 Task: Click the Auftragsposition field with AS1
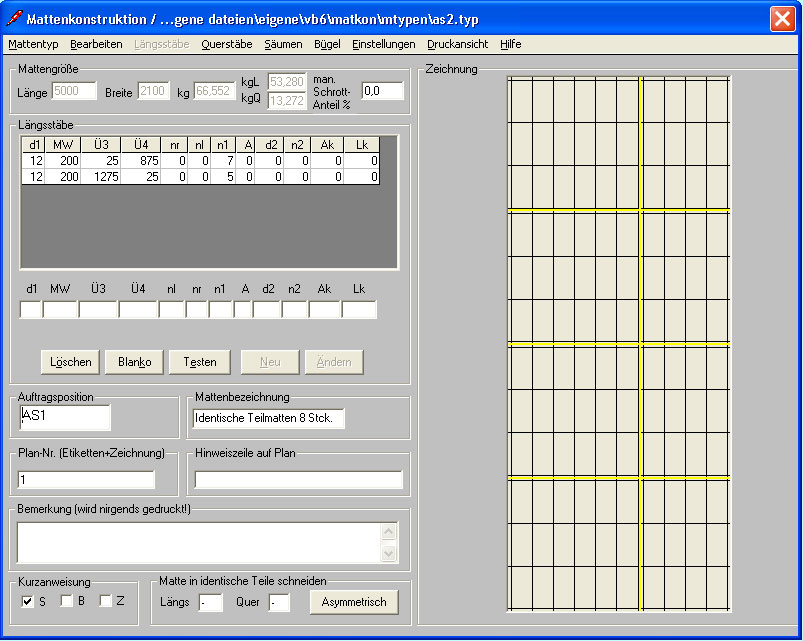click(x=65, y=417)
